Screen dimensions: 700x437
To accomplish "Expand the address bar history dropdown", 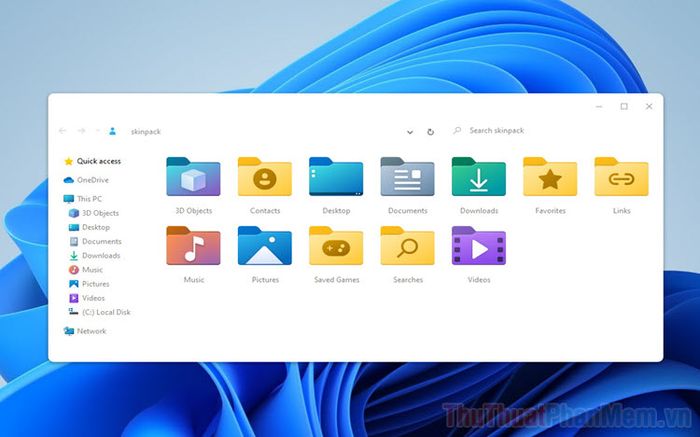I will pyautogui.click(x=409, y=132).
